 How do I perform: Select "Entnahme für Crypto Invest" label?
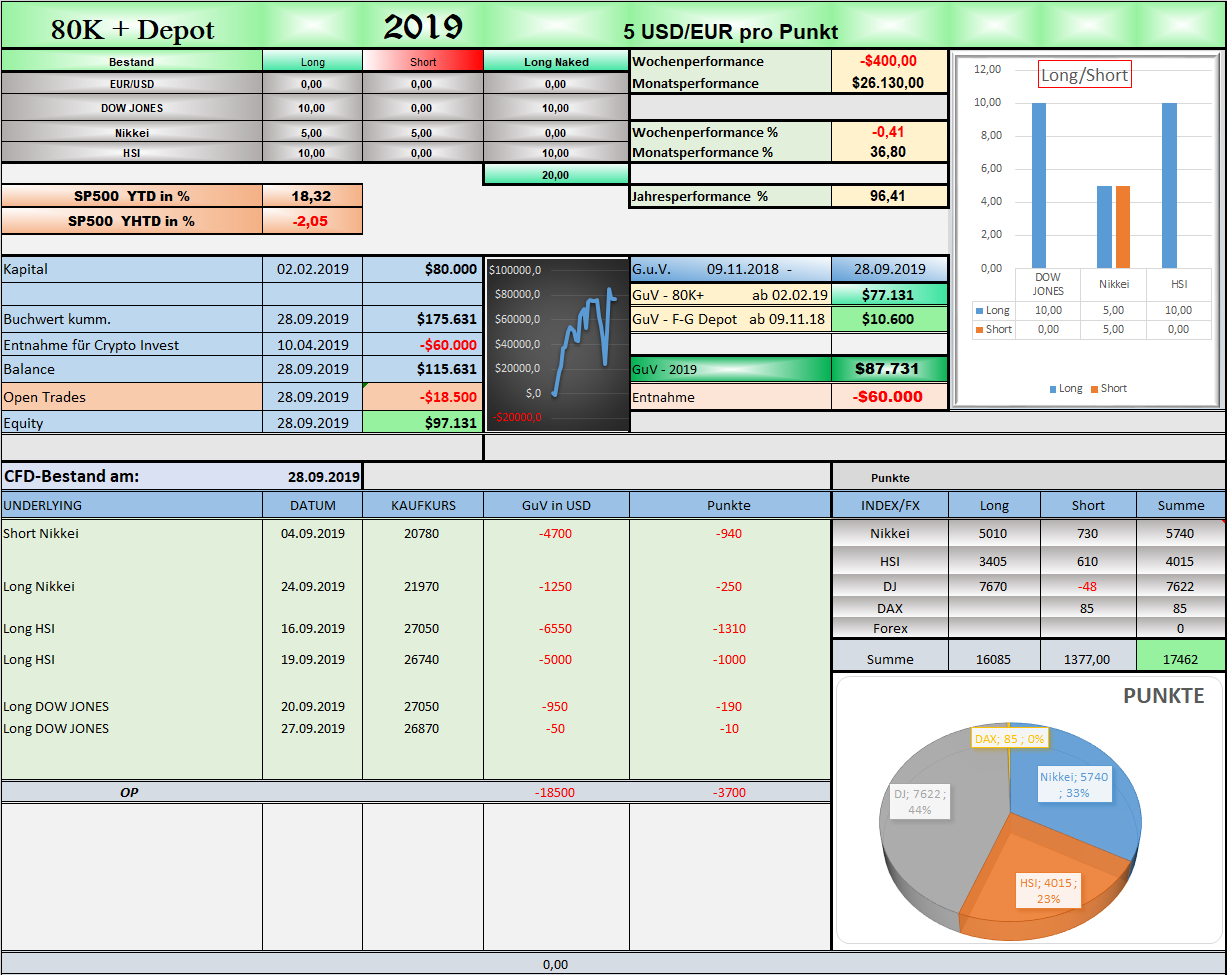pos(132,344)
